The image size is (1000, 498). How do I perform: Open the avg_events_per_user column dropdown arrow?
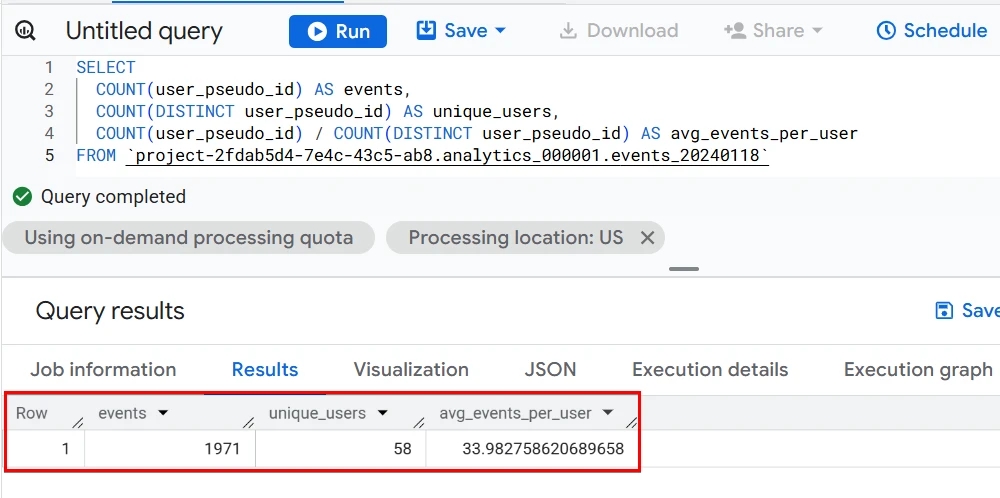[x=608, y=413]
